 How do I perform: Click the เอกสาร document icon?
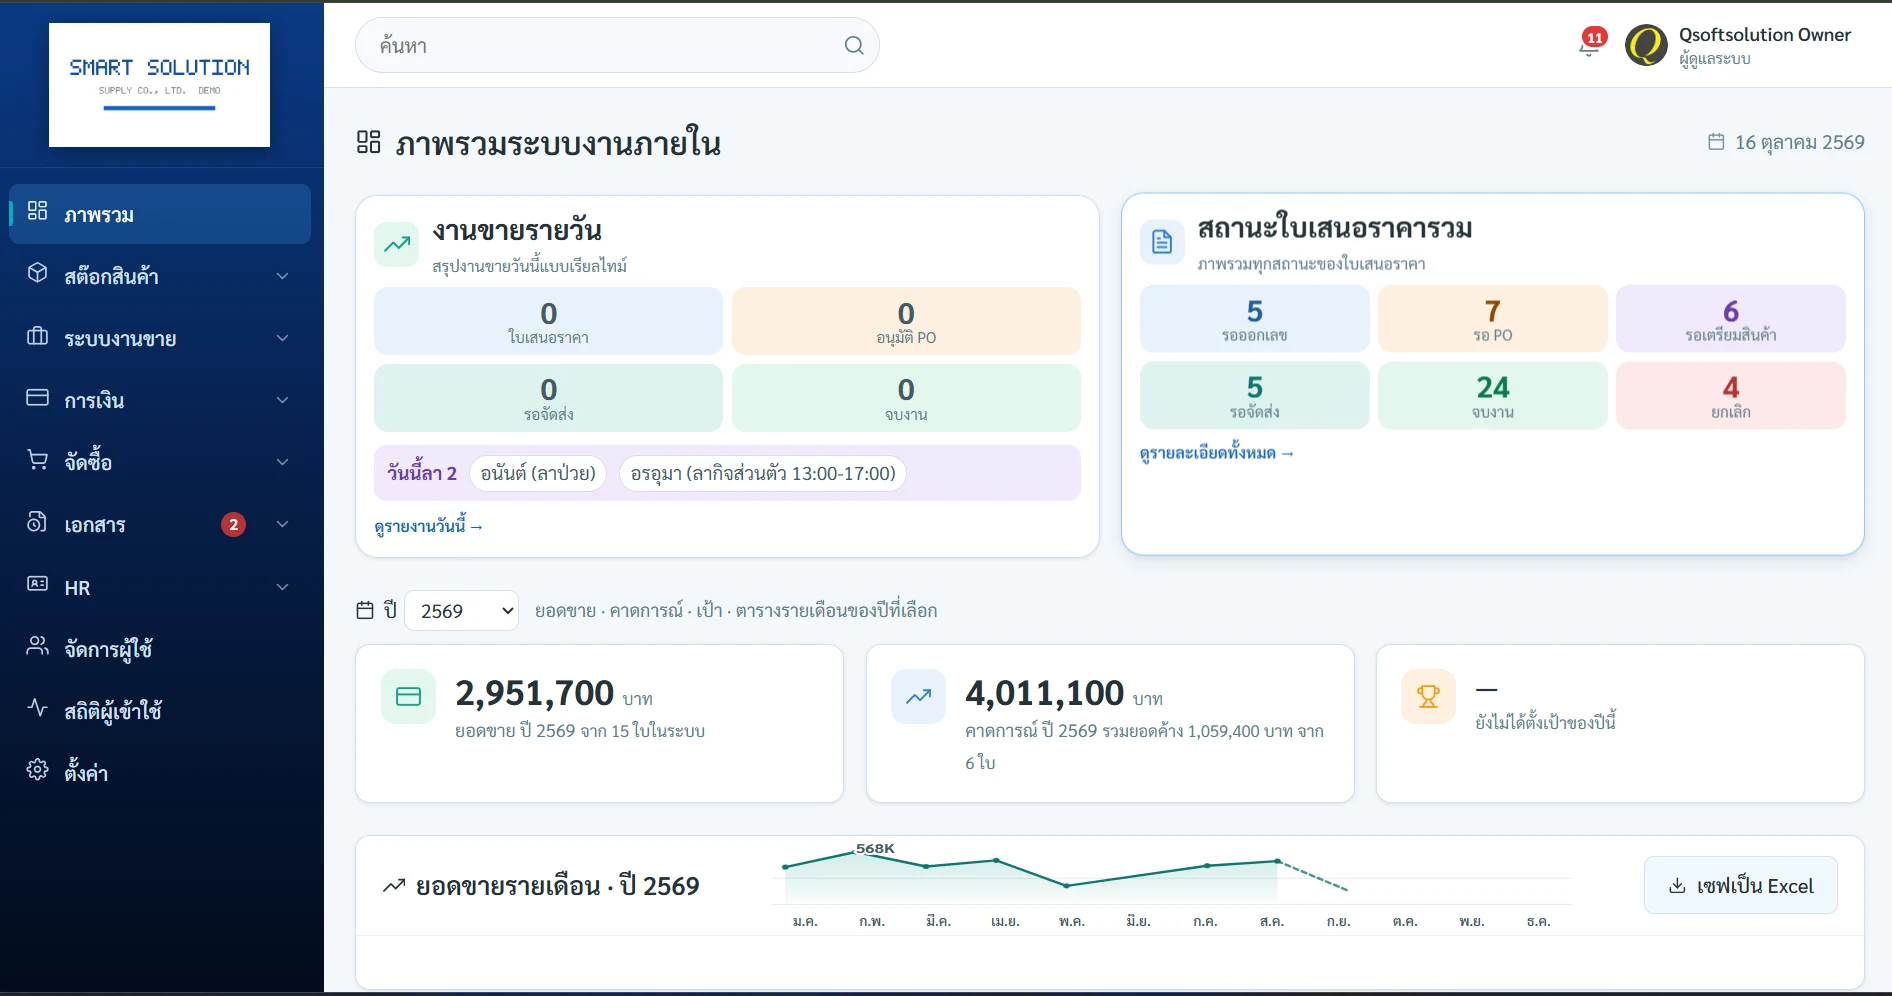pos(37,522)
